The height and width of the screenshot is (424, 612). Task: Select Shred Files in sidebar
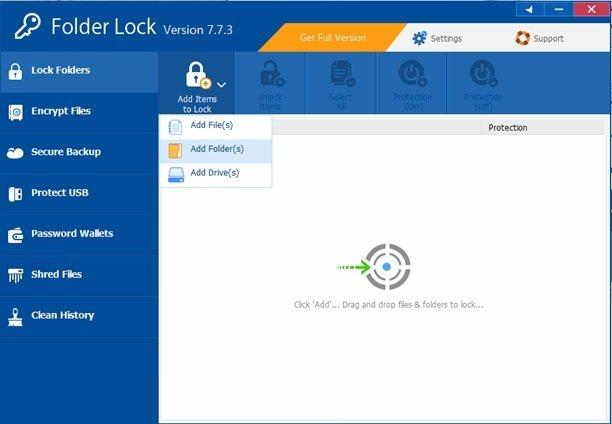point(79,275)
